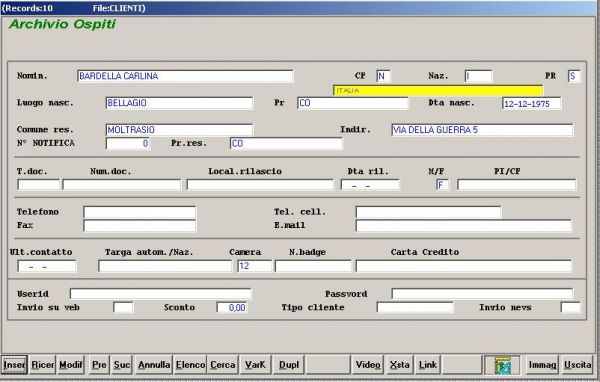Click the Cerca button
This screenshot has width=600, height=382.
pos(222,365)
